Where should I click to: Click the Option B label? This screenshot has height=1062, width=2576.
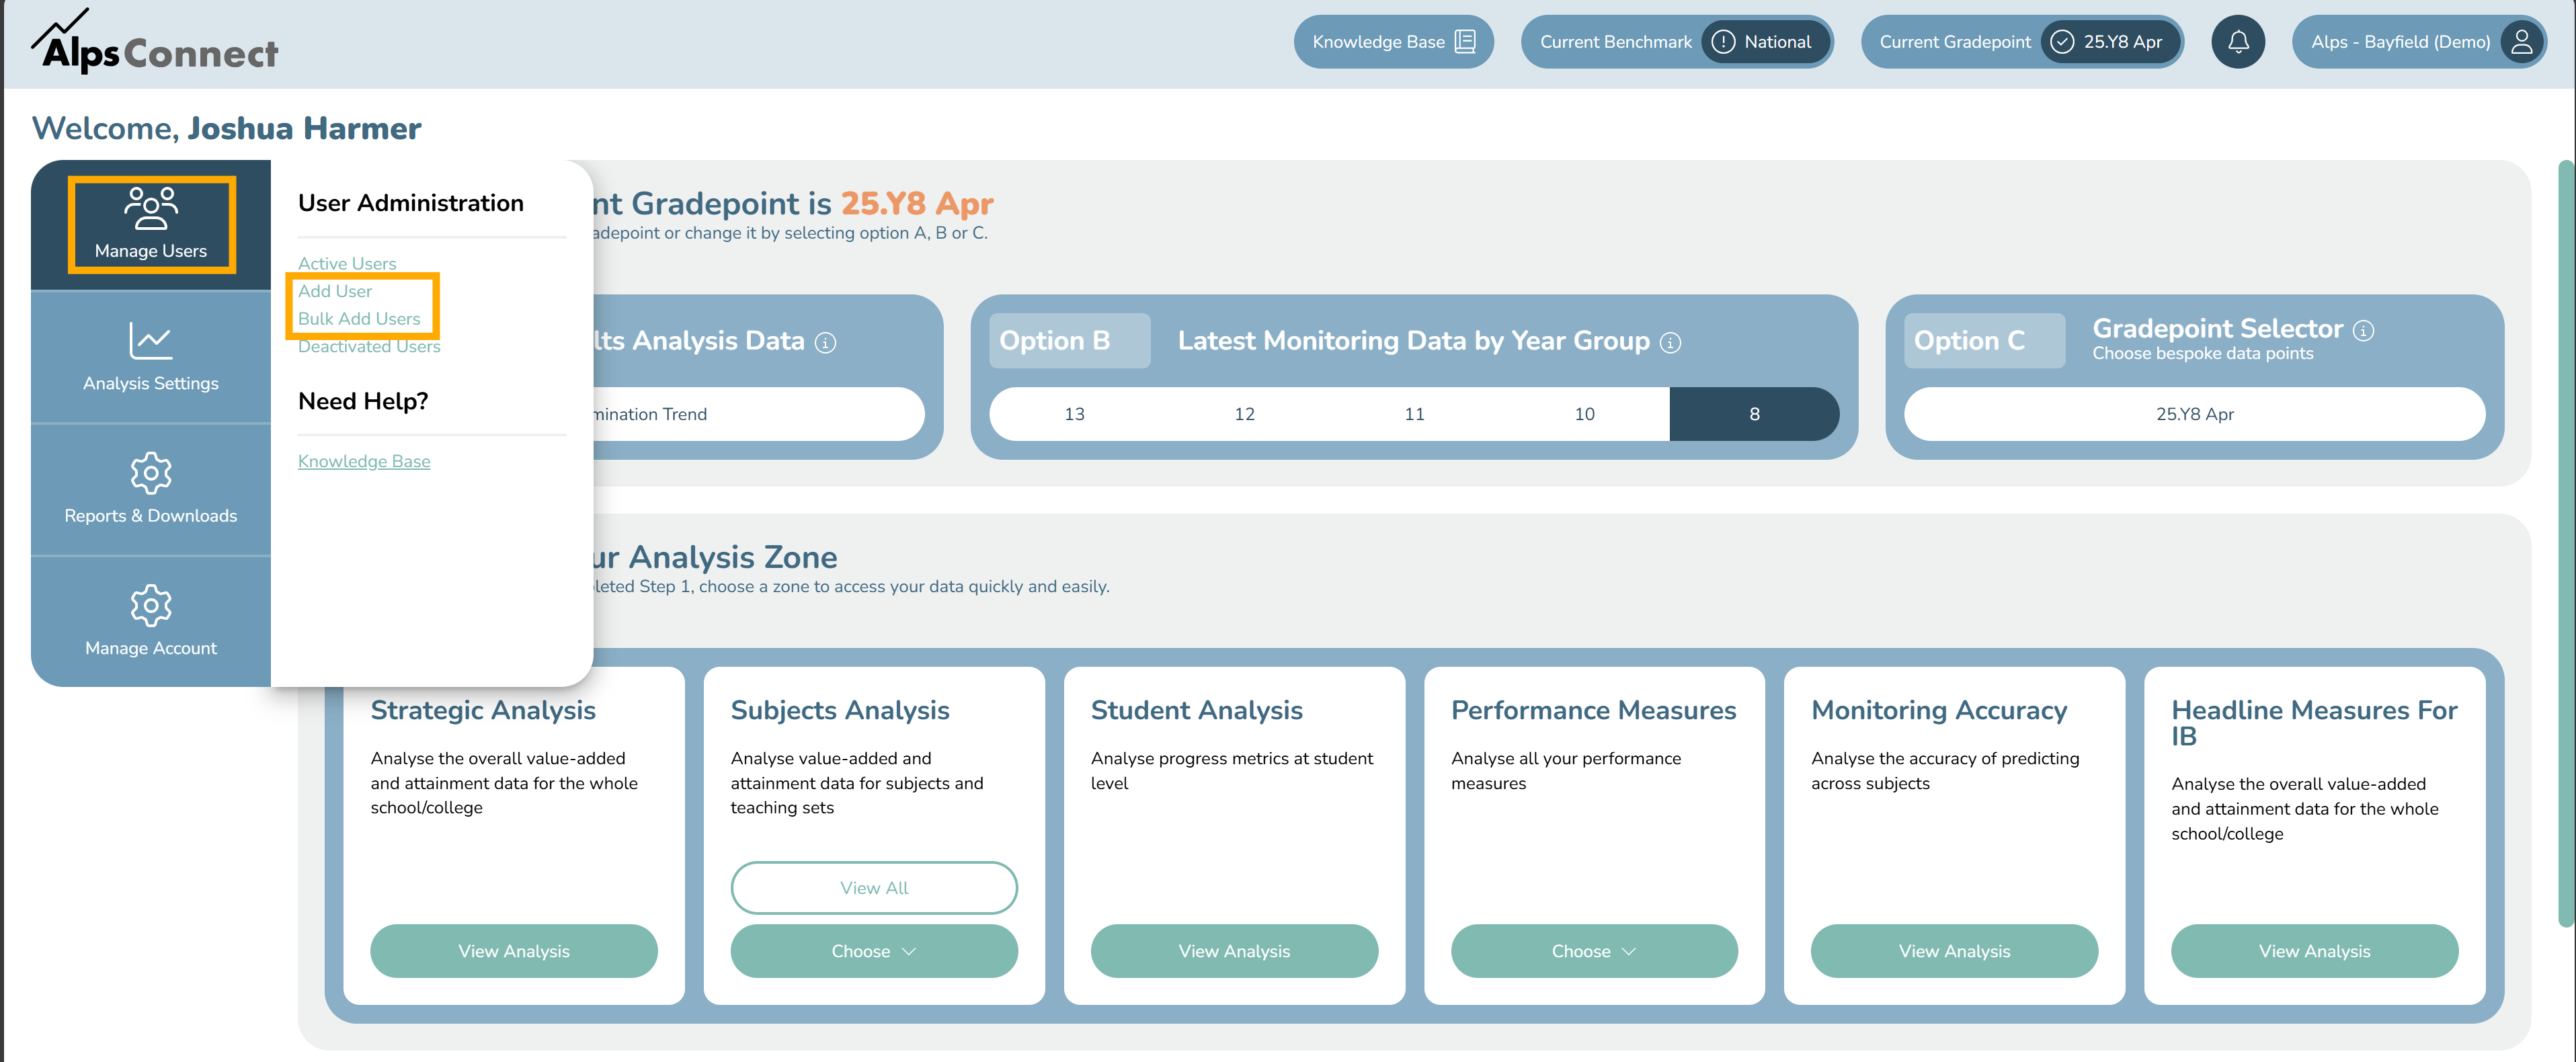(1069, 341)
